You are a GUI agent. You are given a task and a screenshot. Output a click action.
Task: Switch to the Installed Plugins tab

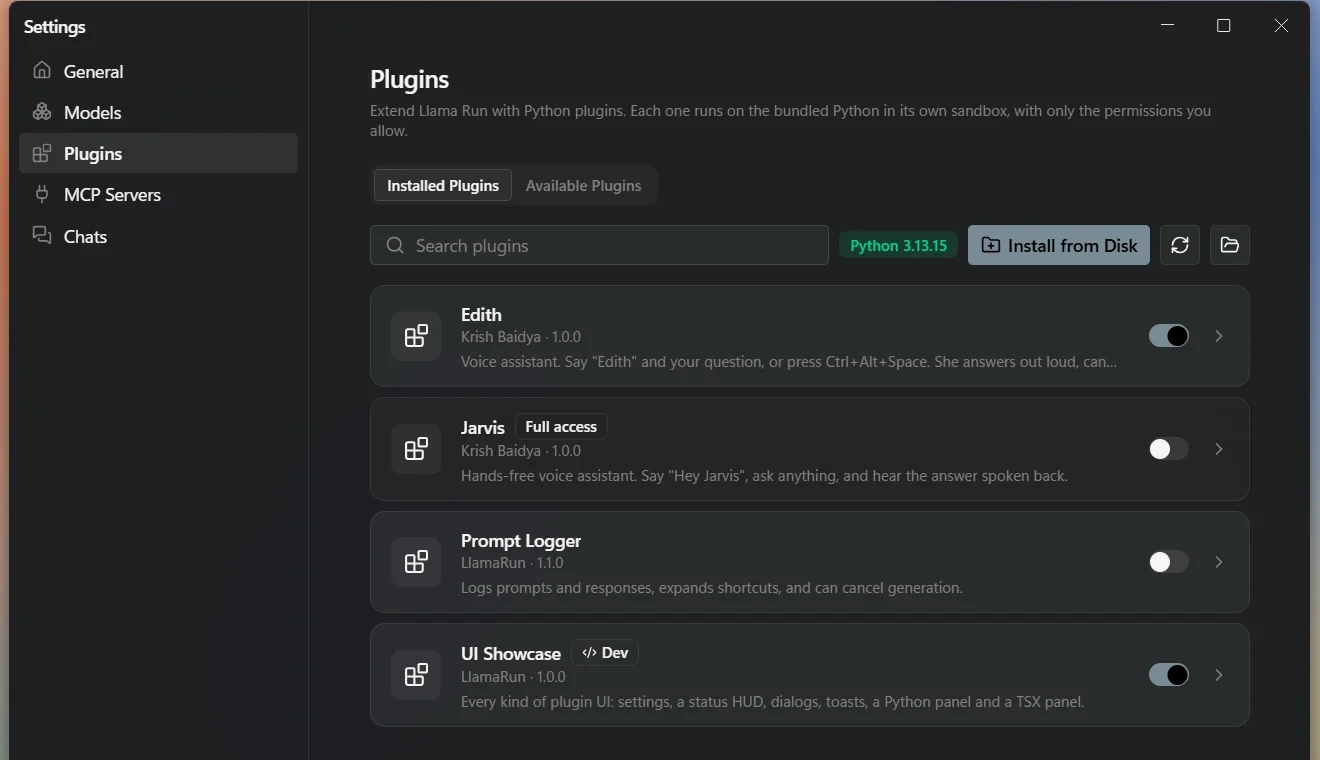click(x=443, y=185)
